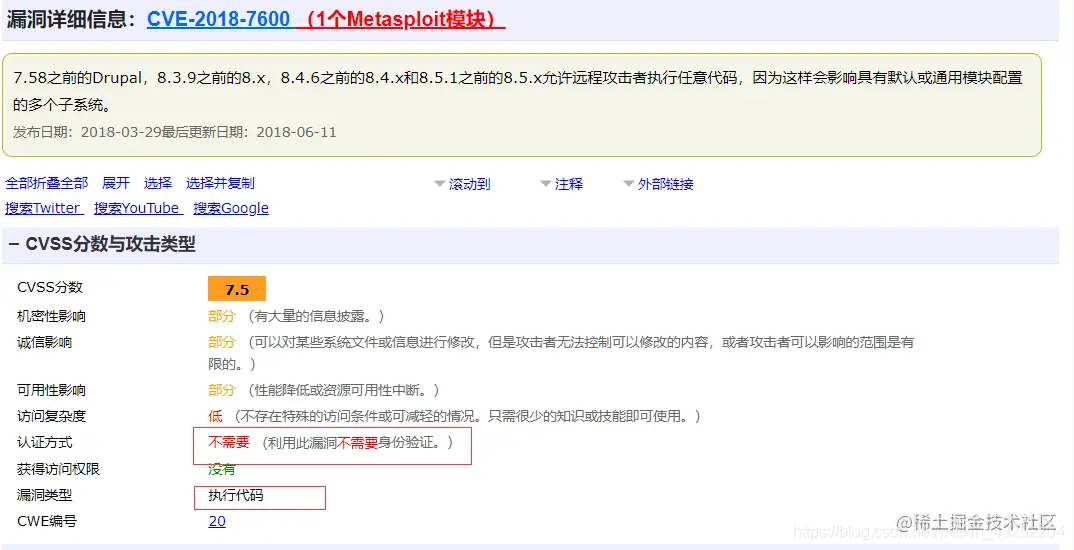
Task: Select the 诚信影响 label
Action: [x=45, y=342]
